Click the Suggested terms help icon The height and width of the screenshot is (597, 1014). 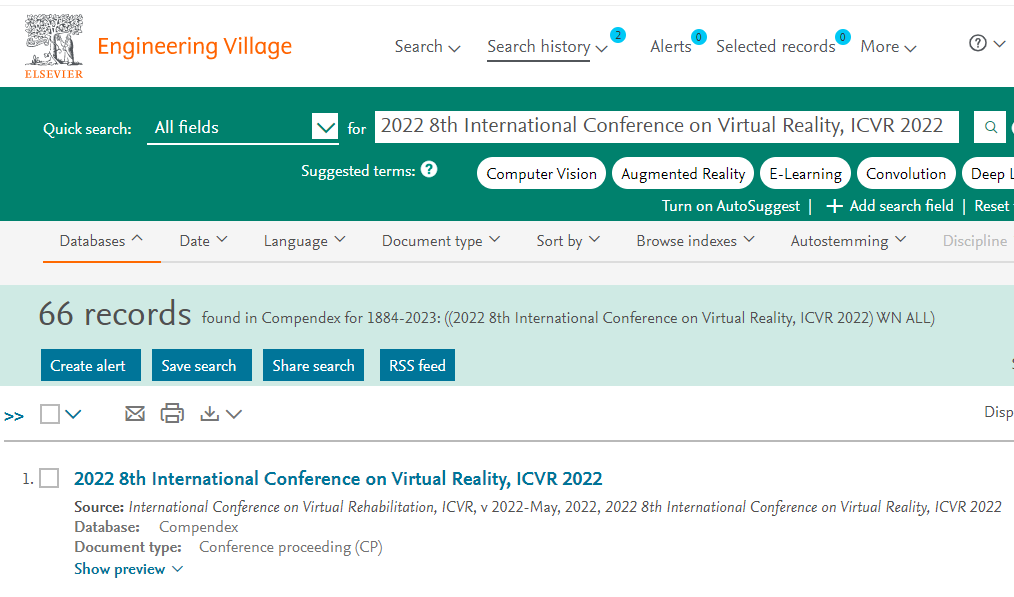point(429,169)
